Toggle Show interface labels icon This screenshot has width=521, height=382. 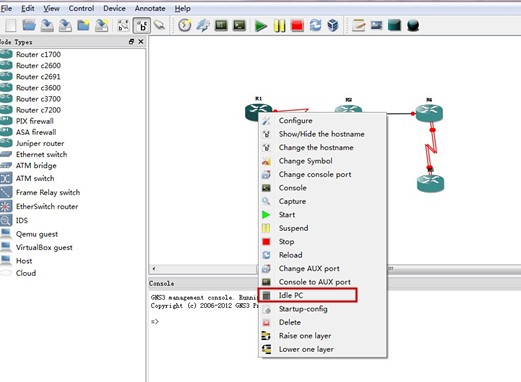click(x=123, y=25)
